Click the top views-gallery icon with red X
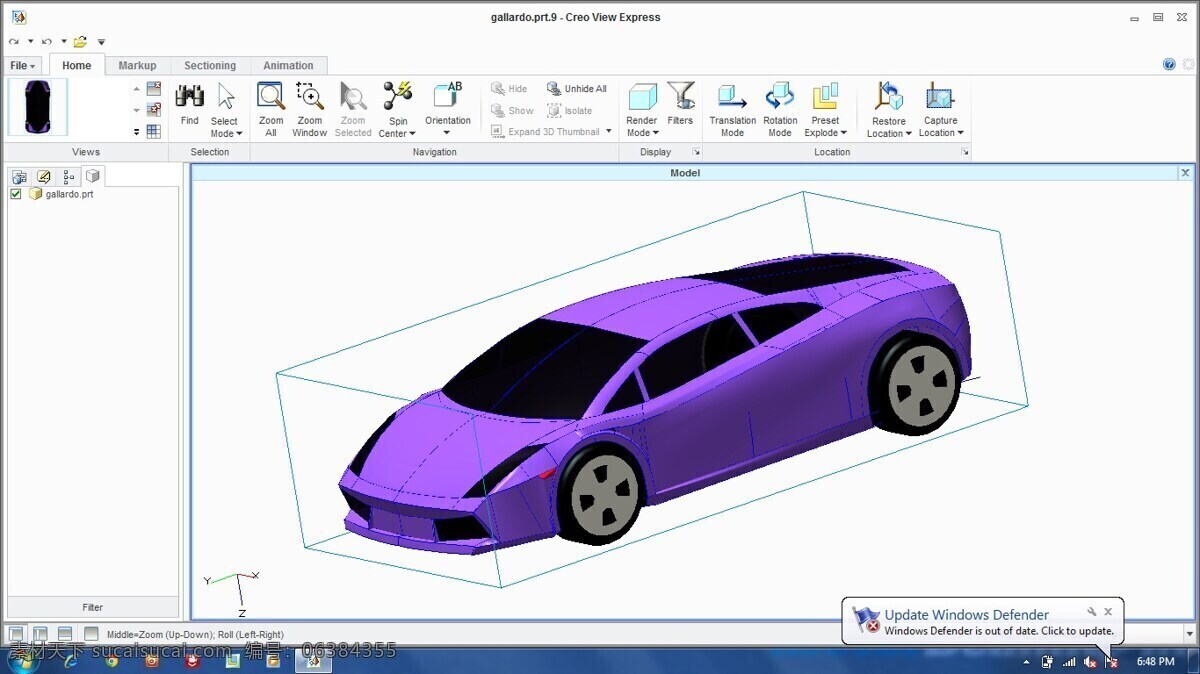 (153, 89)
